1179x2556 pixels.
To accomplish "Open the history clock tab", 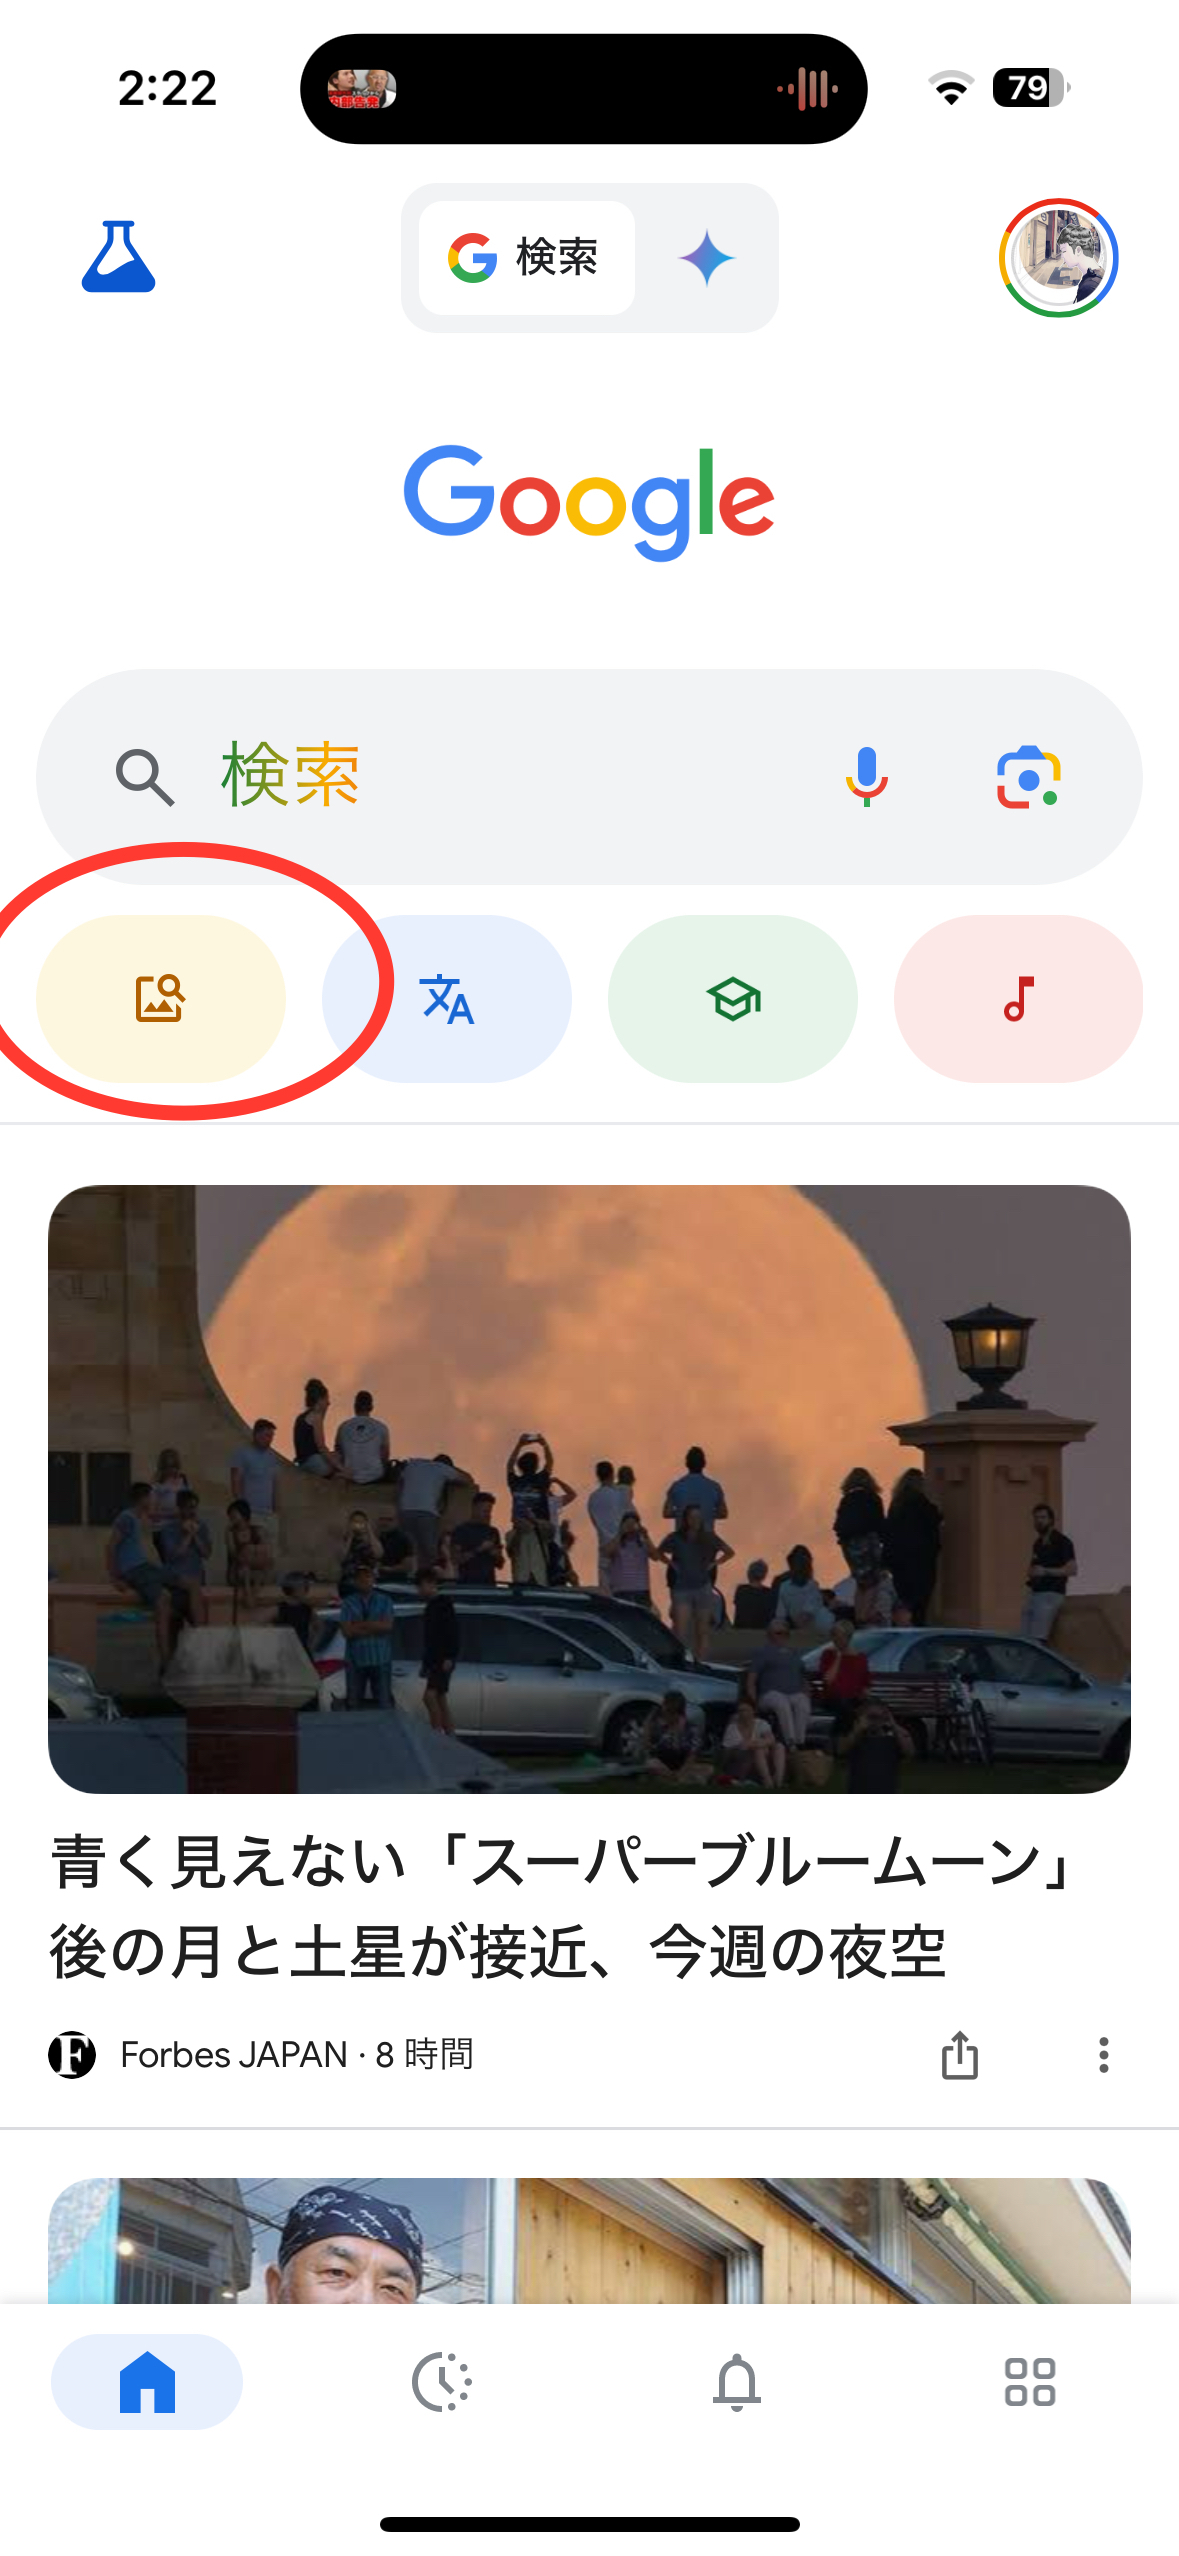I will pos(442,2381).
